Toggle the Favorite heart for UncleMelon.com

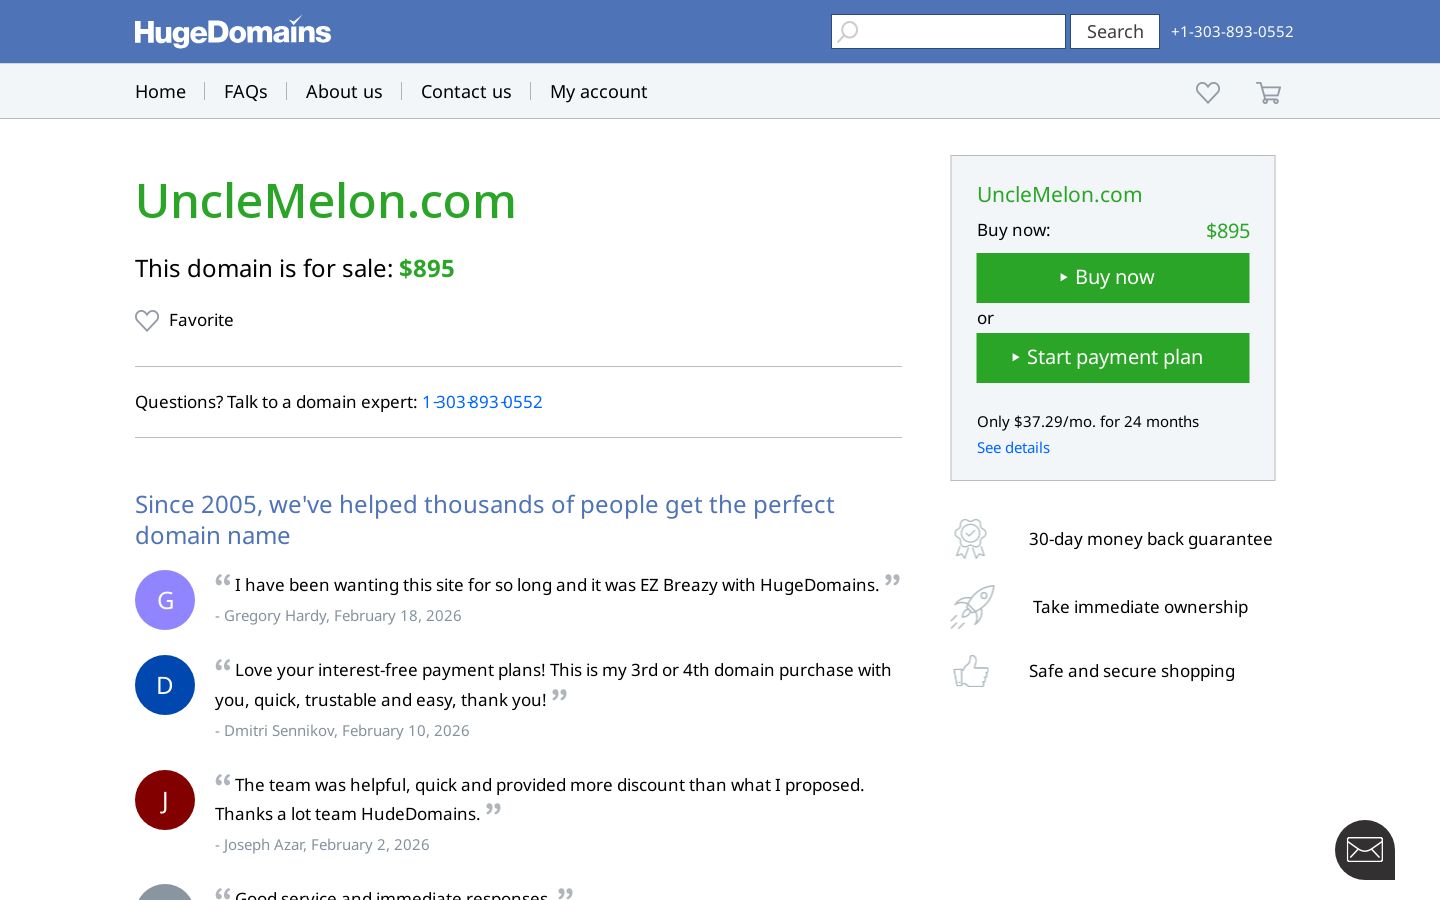click(x=147, y=320)
